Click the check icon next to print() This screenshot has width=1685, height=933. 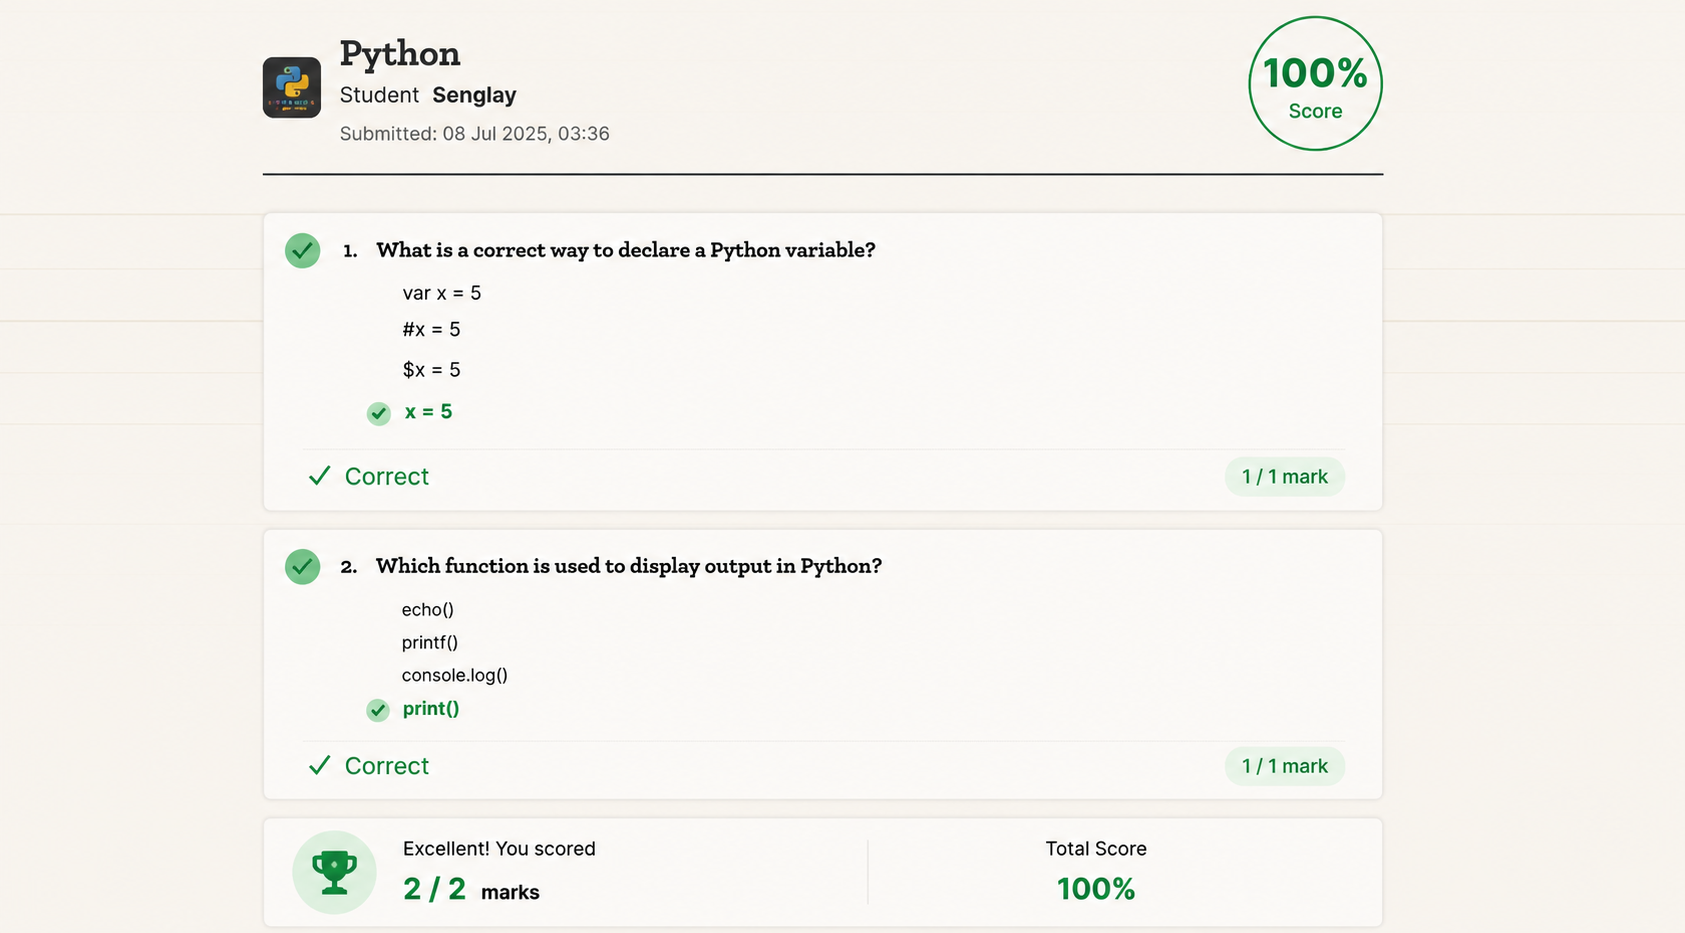pos(377,710)
